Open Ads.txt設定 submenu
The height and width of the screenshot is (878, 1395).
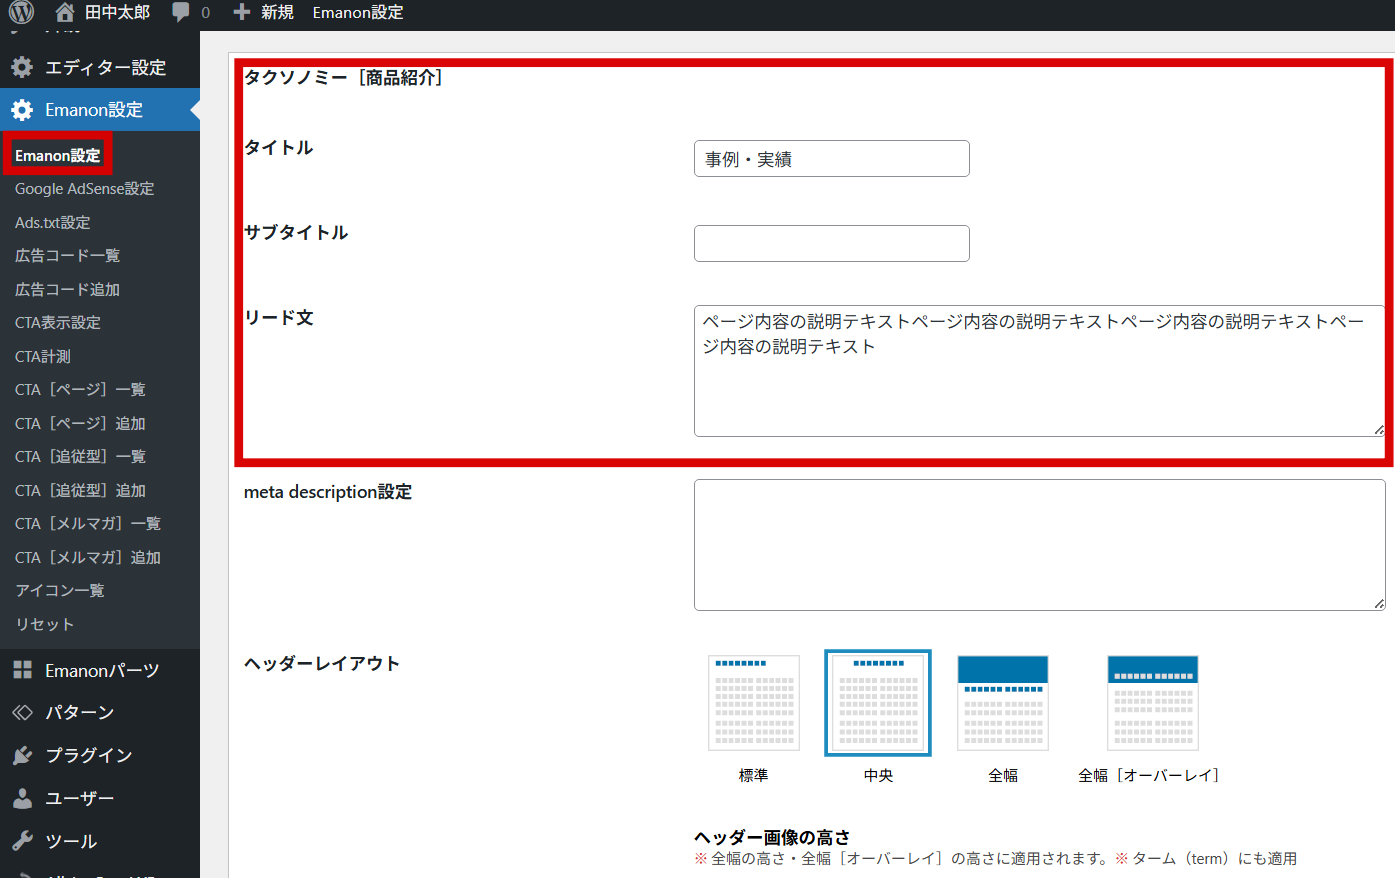(x=52, y=222)
